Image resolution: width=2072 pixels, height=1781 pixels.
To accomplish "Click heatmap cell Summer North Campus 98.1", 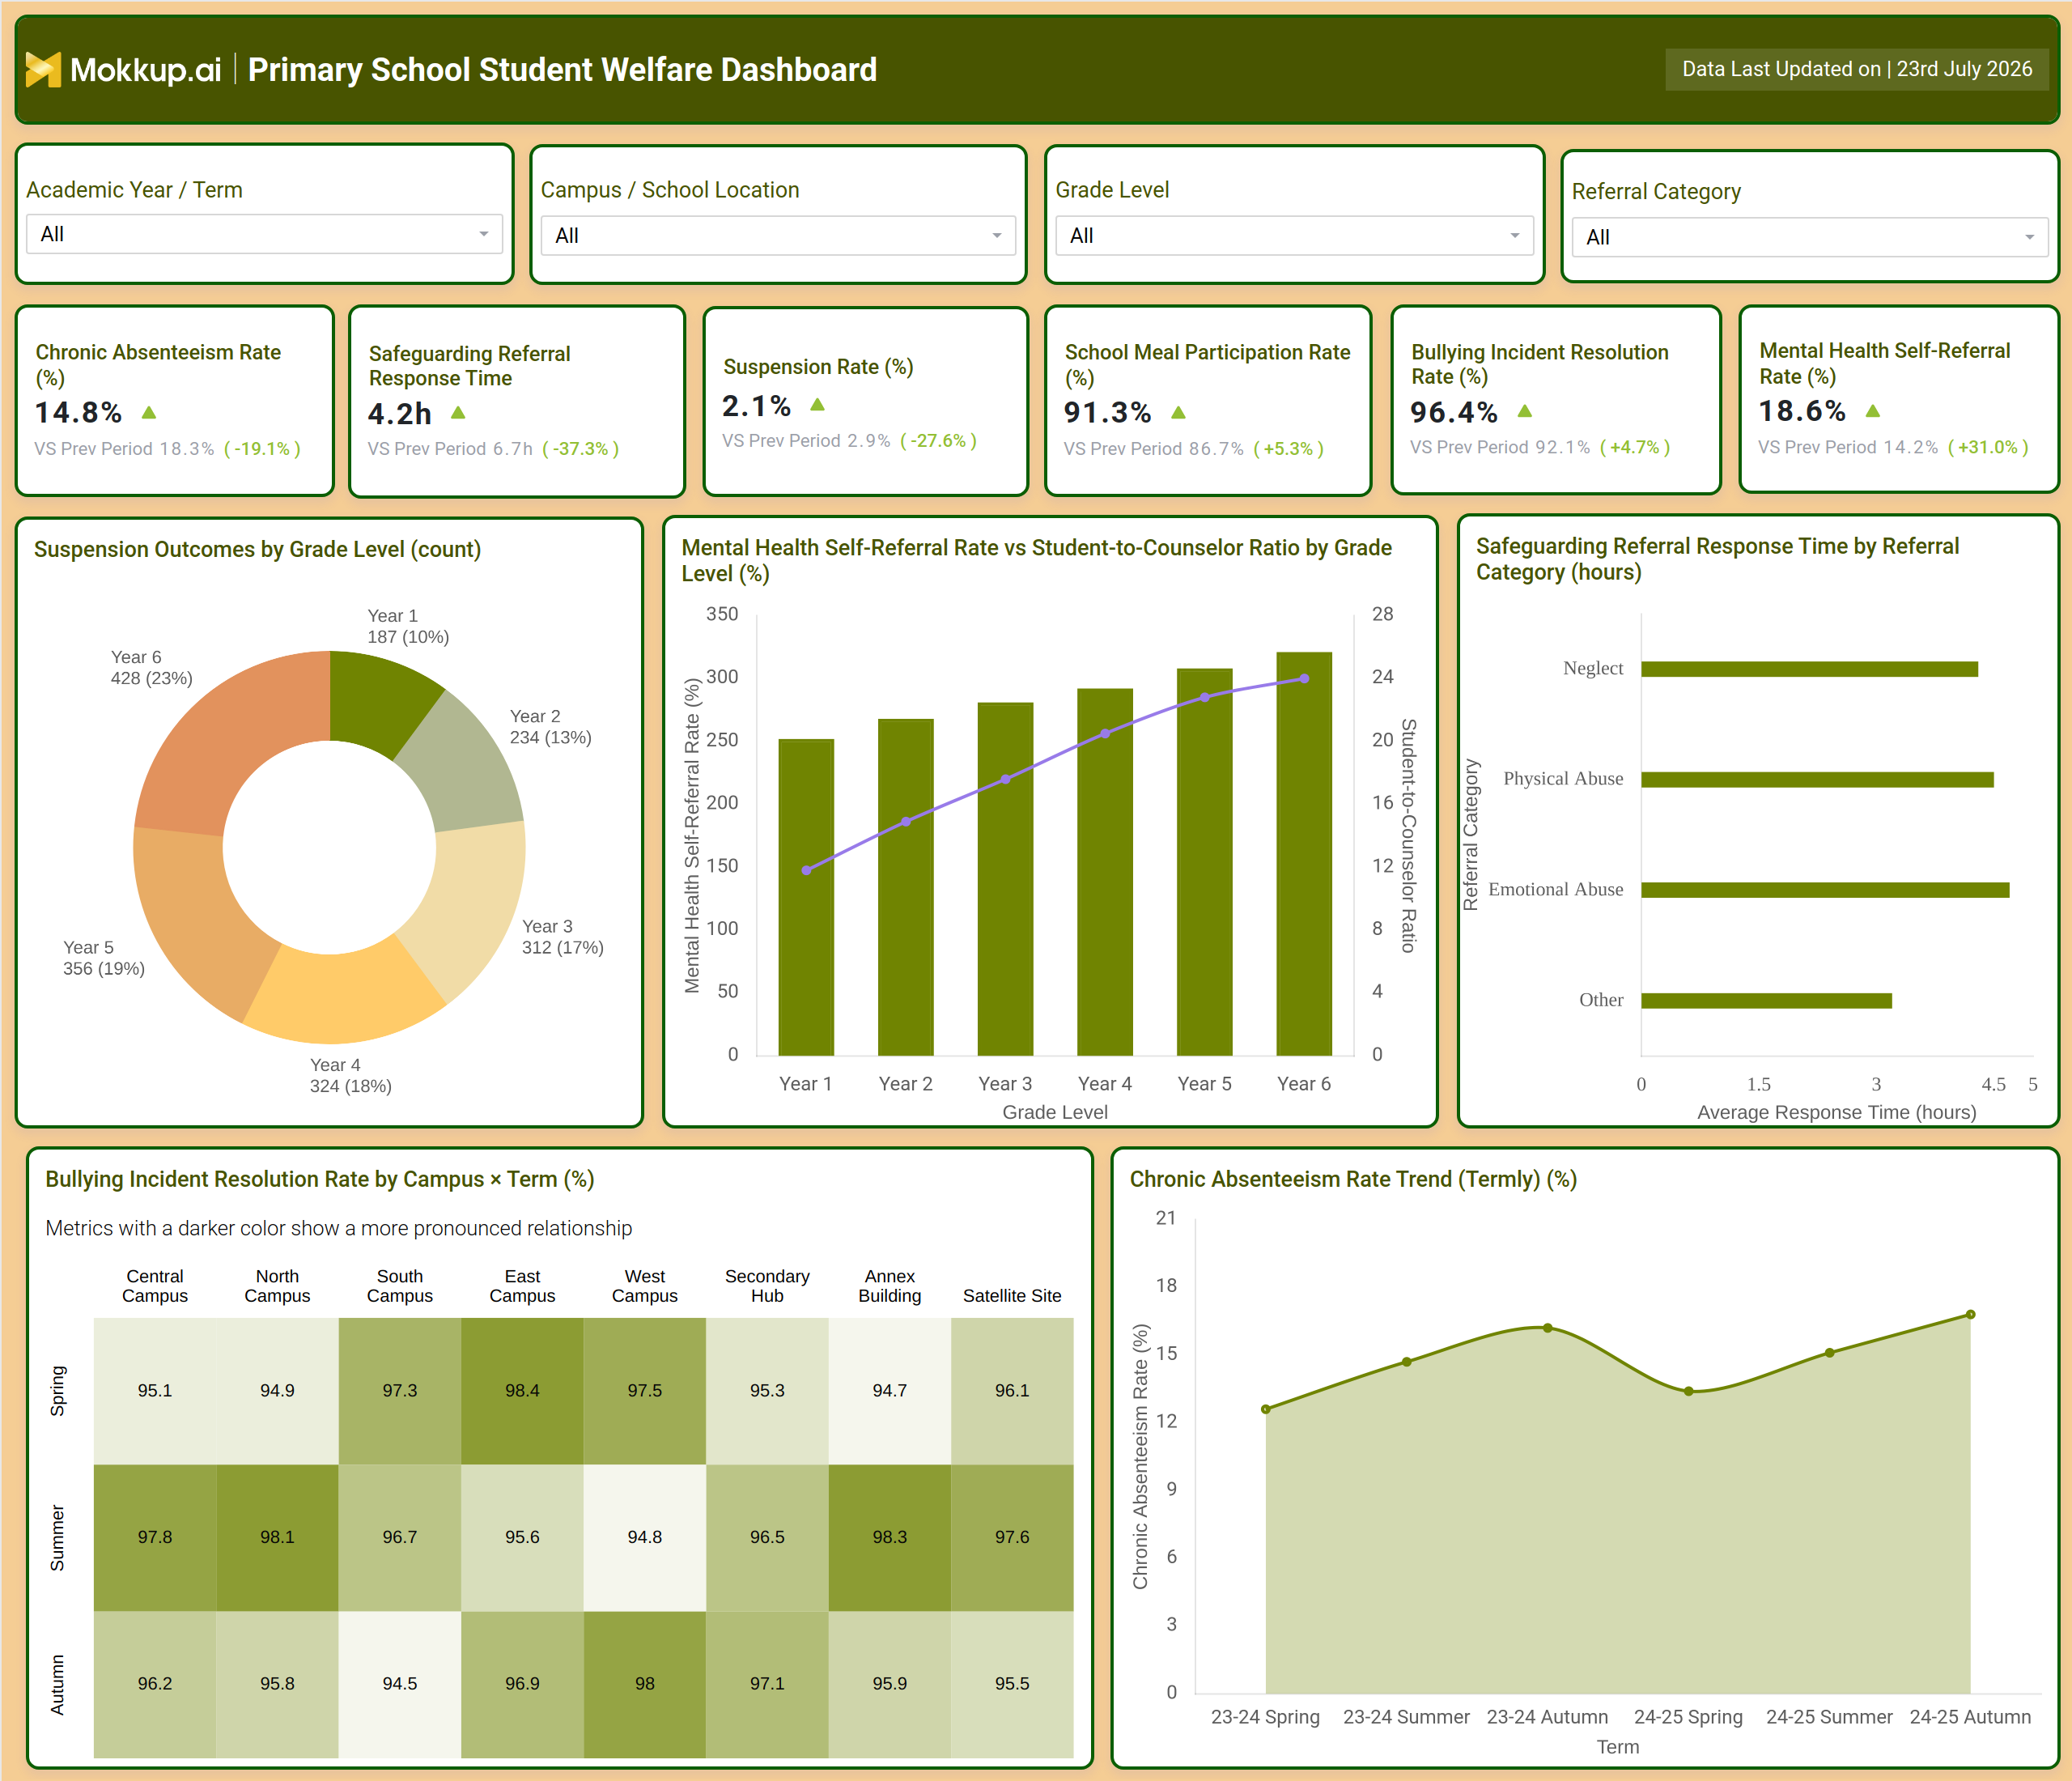I will 277,1537.
